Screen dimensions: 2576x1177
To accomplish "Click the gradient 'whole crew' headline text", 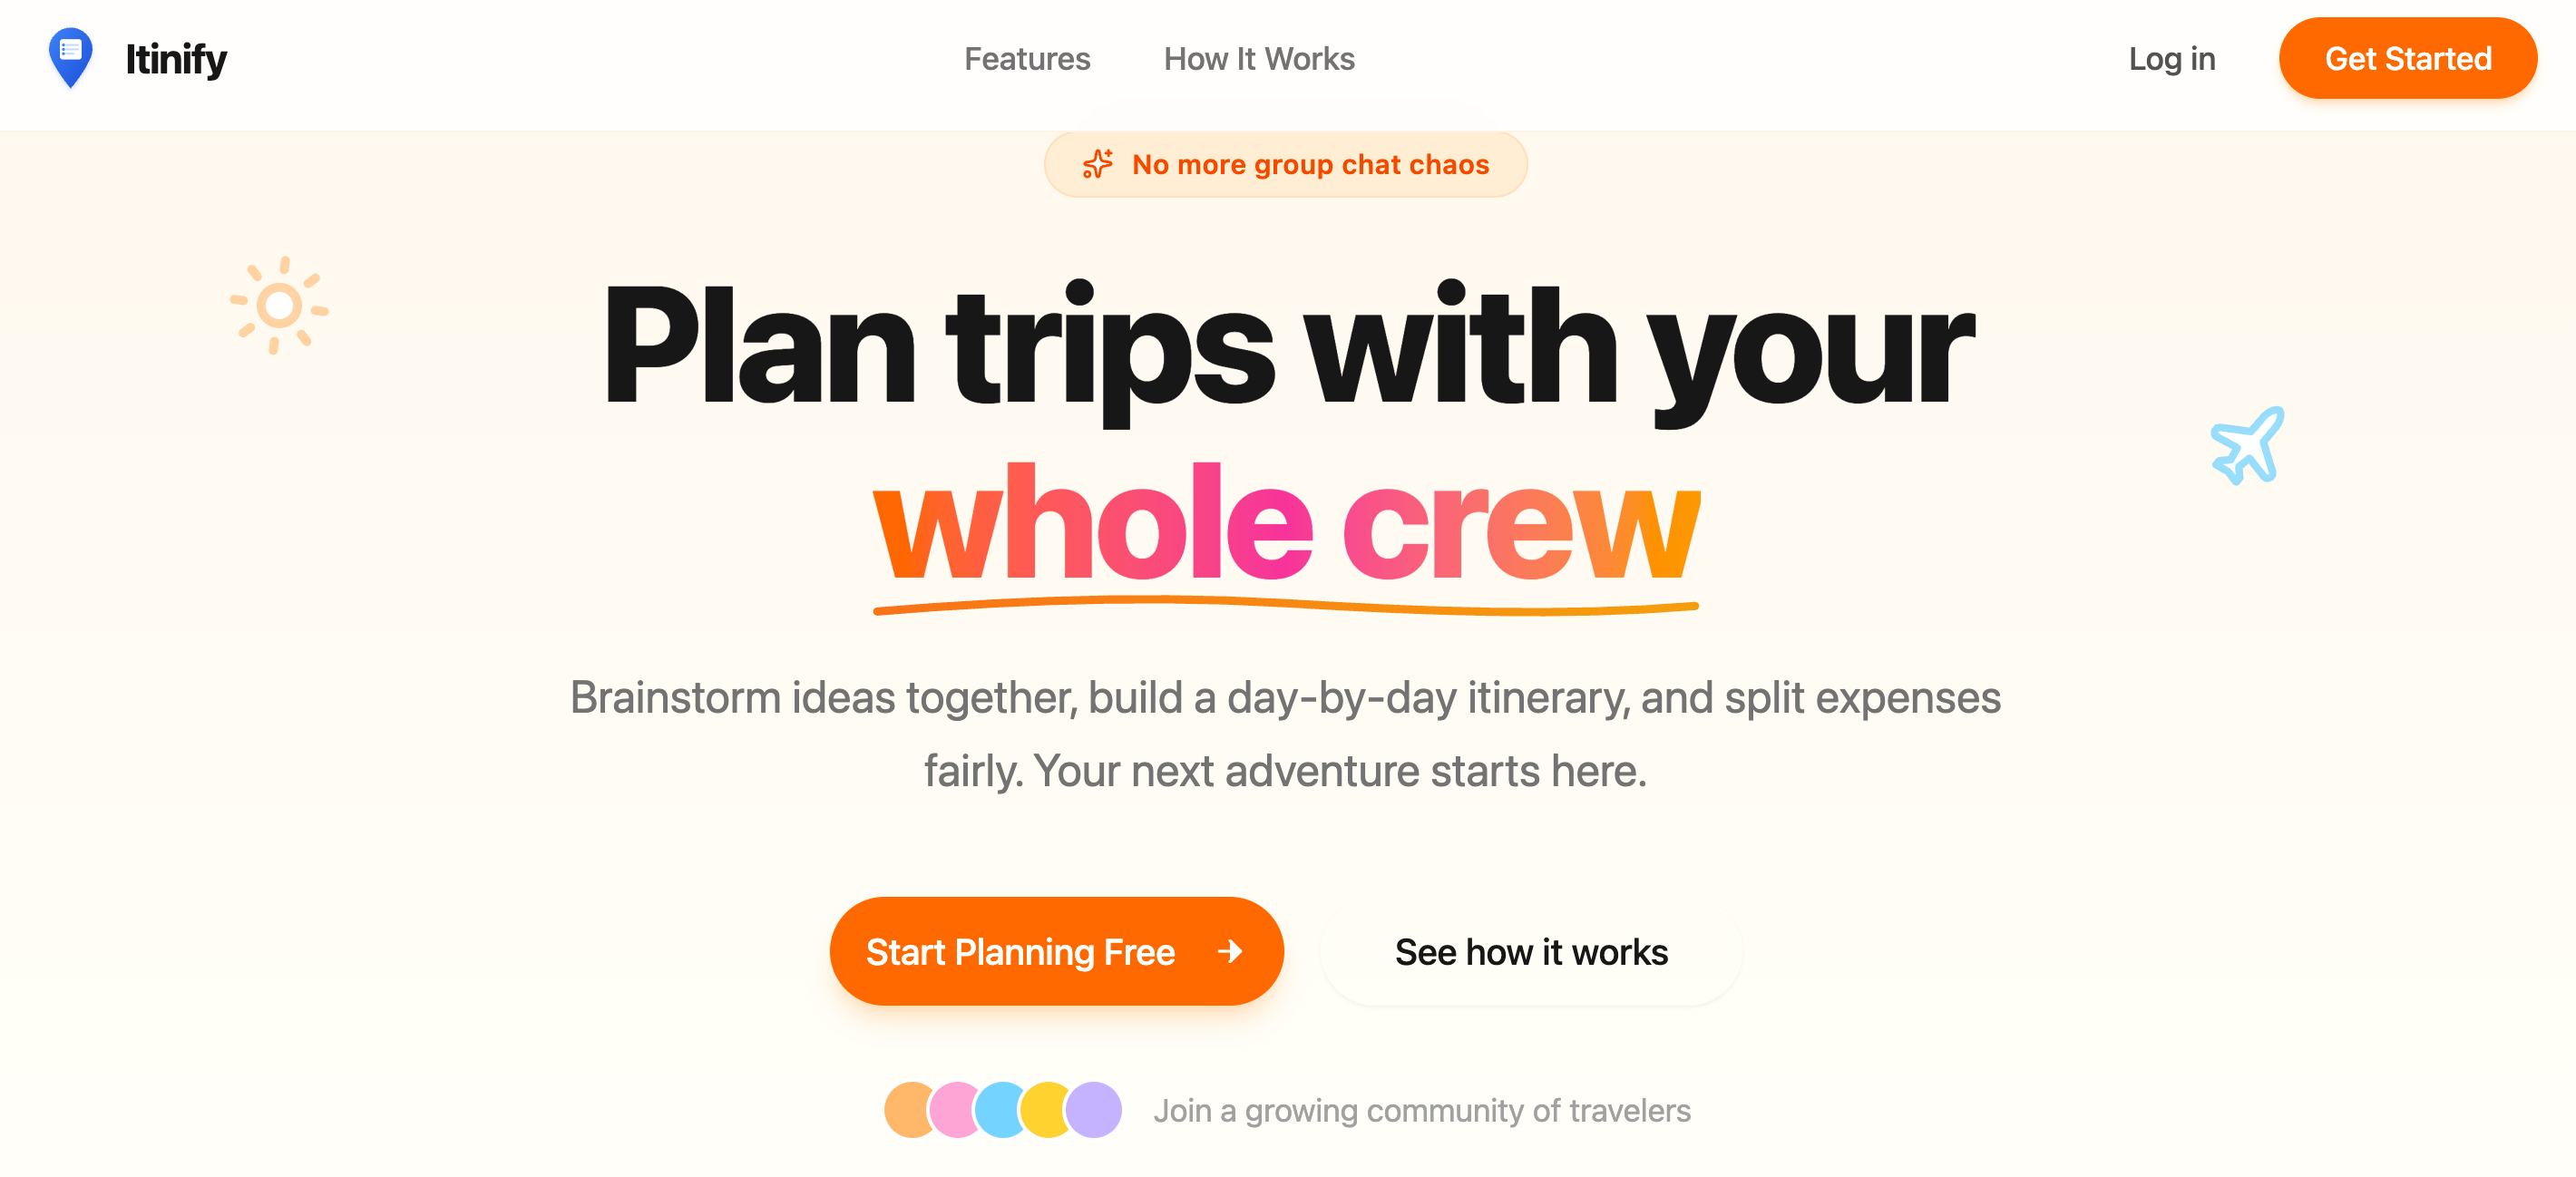I will pos(1286,524).
